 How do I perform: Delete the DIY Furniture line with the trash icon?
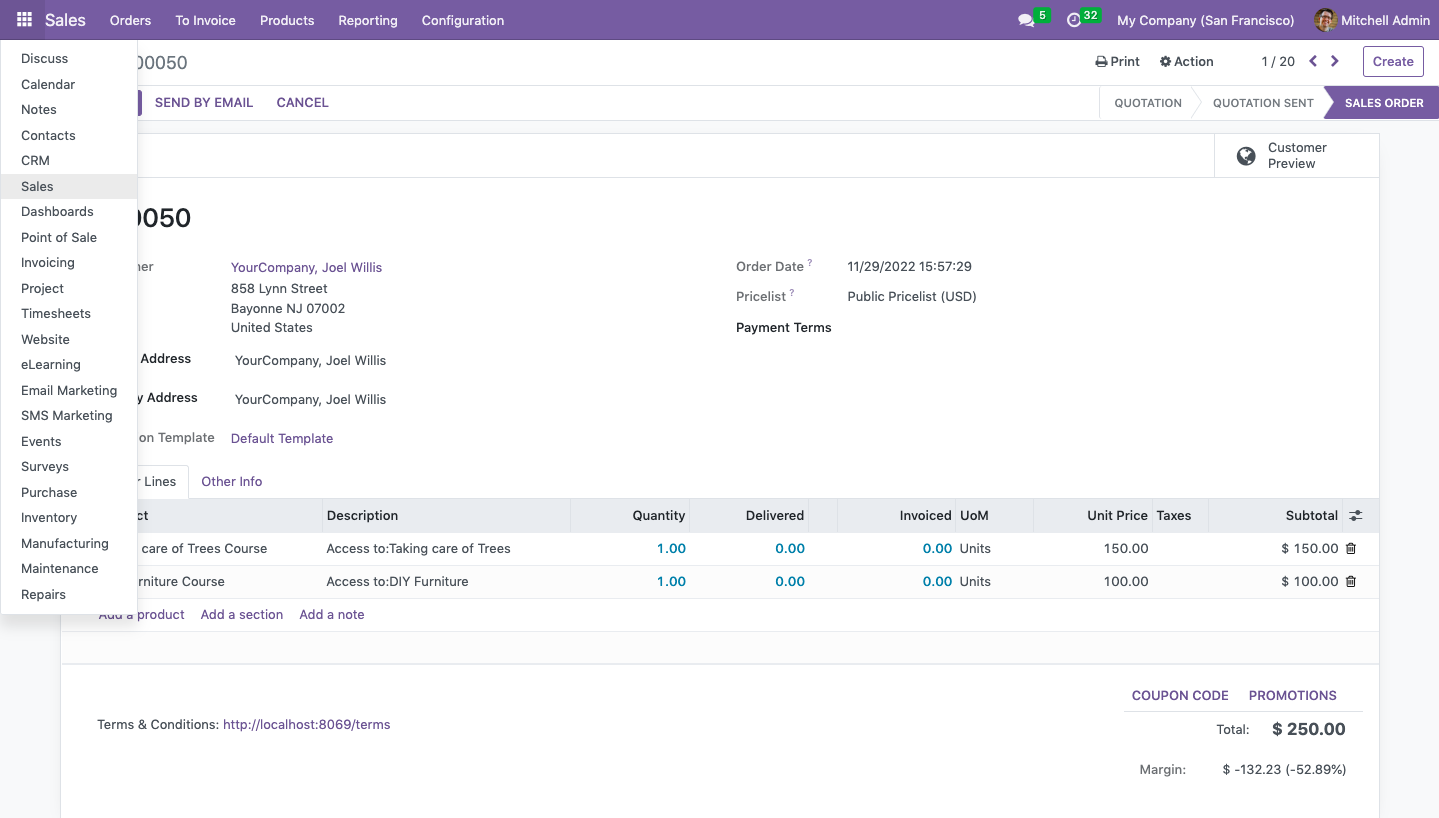(x=1350, y=581)
